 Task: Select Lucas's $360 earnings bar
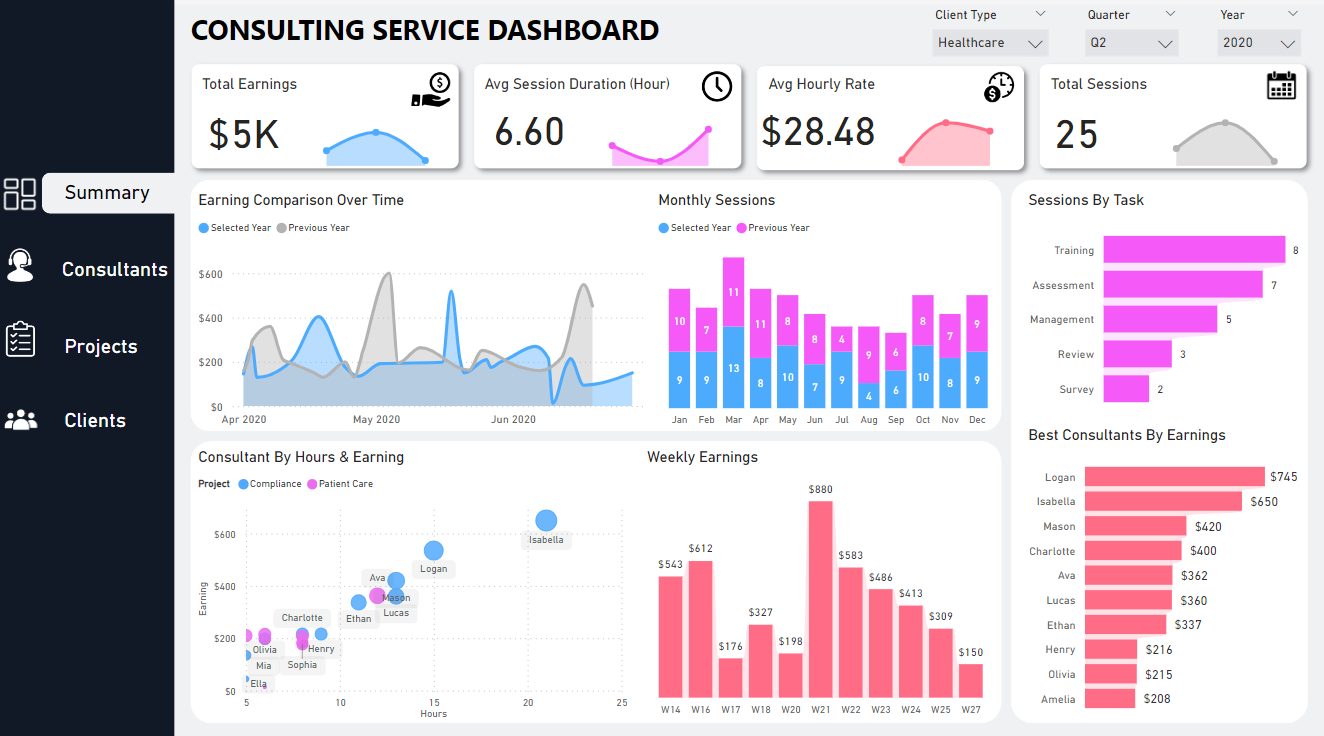1128,600
